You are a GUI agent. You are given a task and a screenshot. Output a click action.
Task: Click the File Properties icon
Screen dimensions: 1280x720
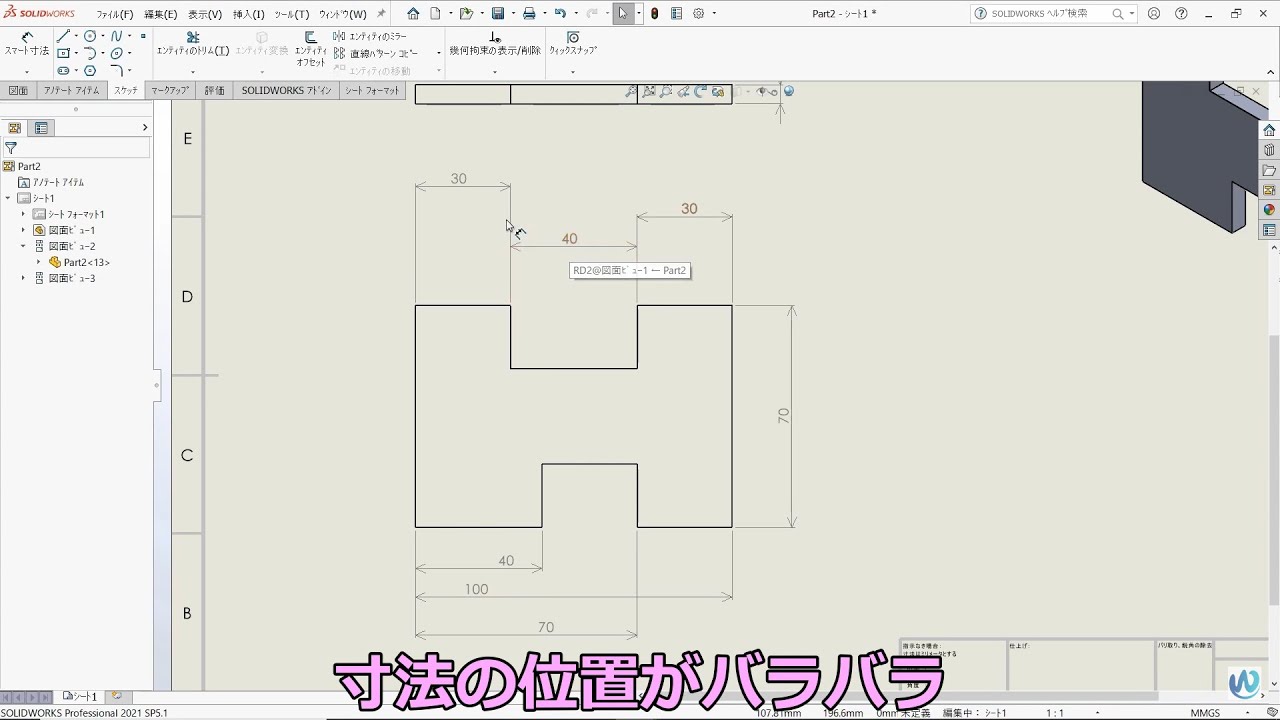coord(677,14)
